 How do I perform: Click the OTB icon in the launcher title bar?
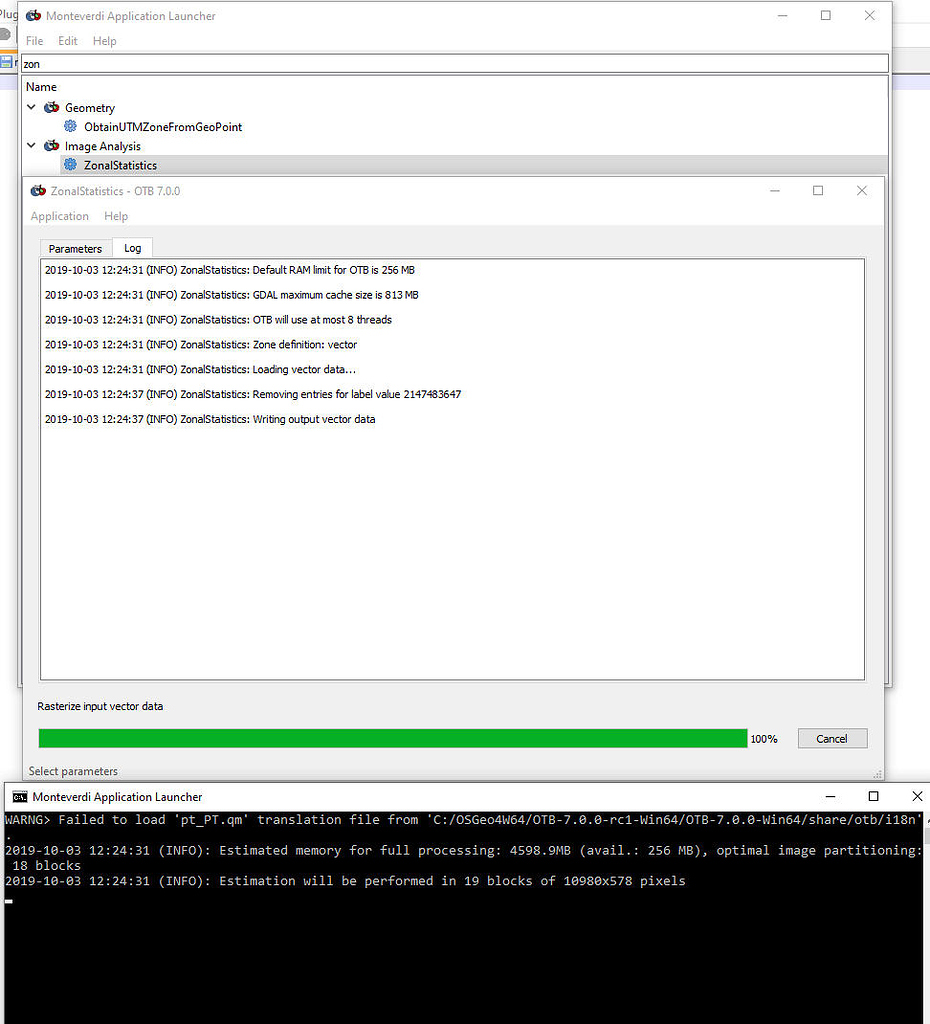point(30,15)
